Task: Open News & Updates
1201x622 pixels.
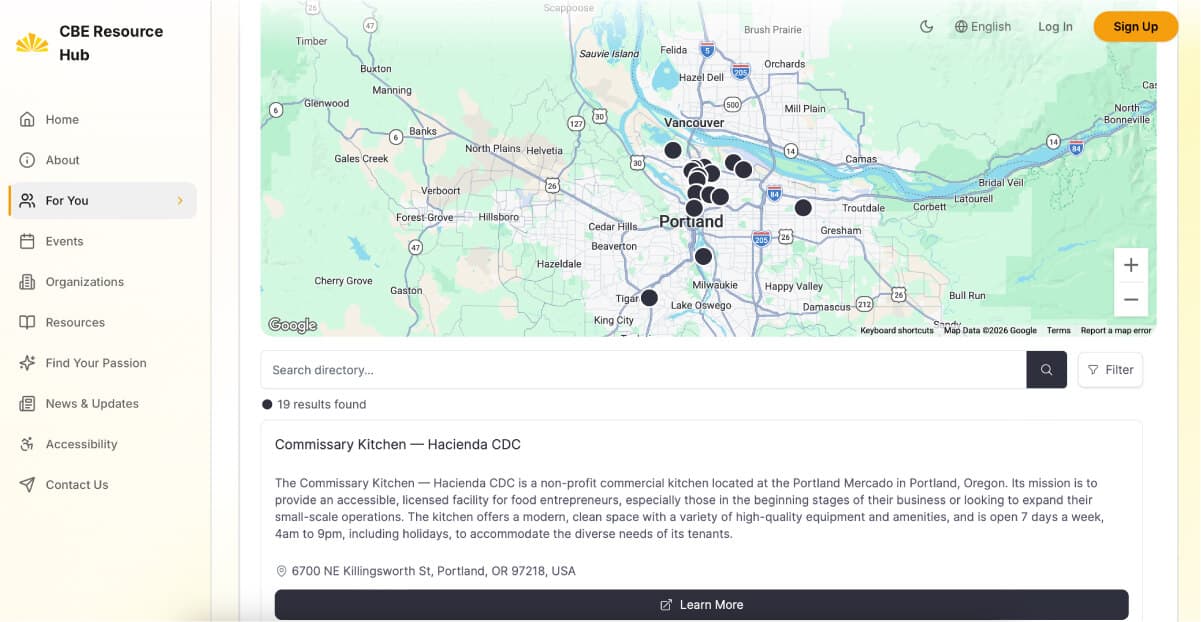Action: 92,404
